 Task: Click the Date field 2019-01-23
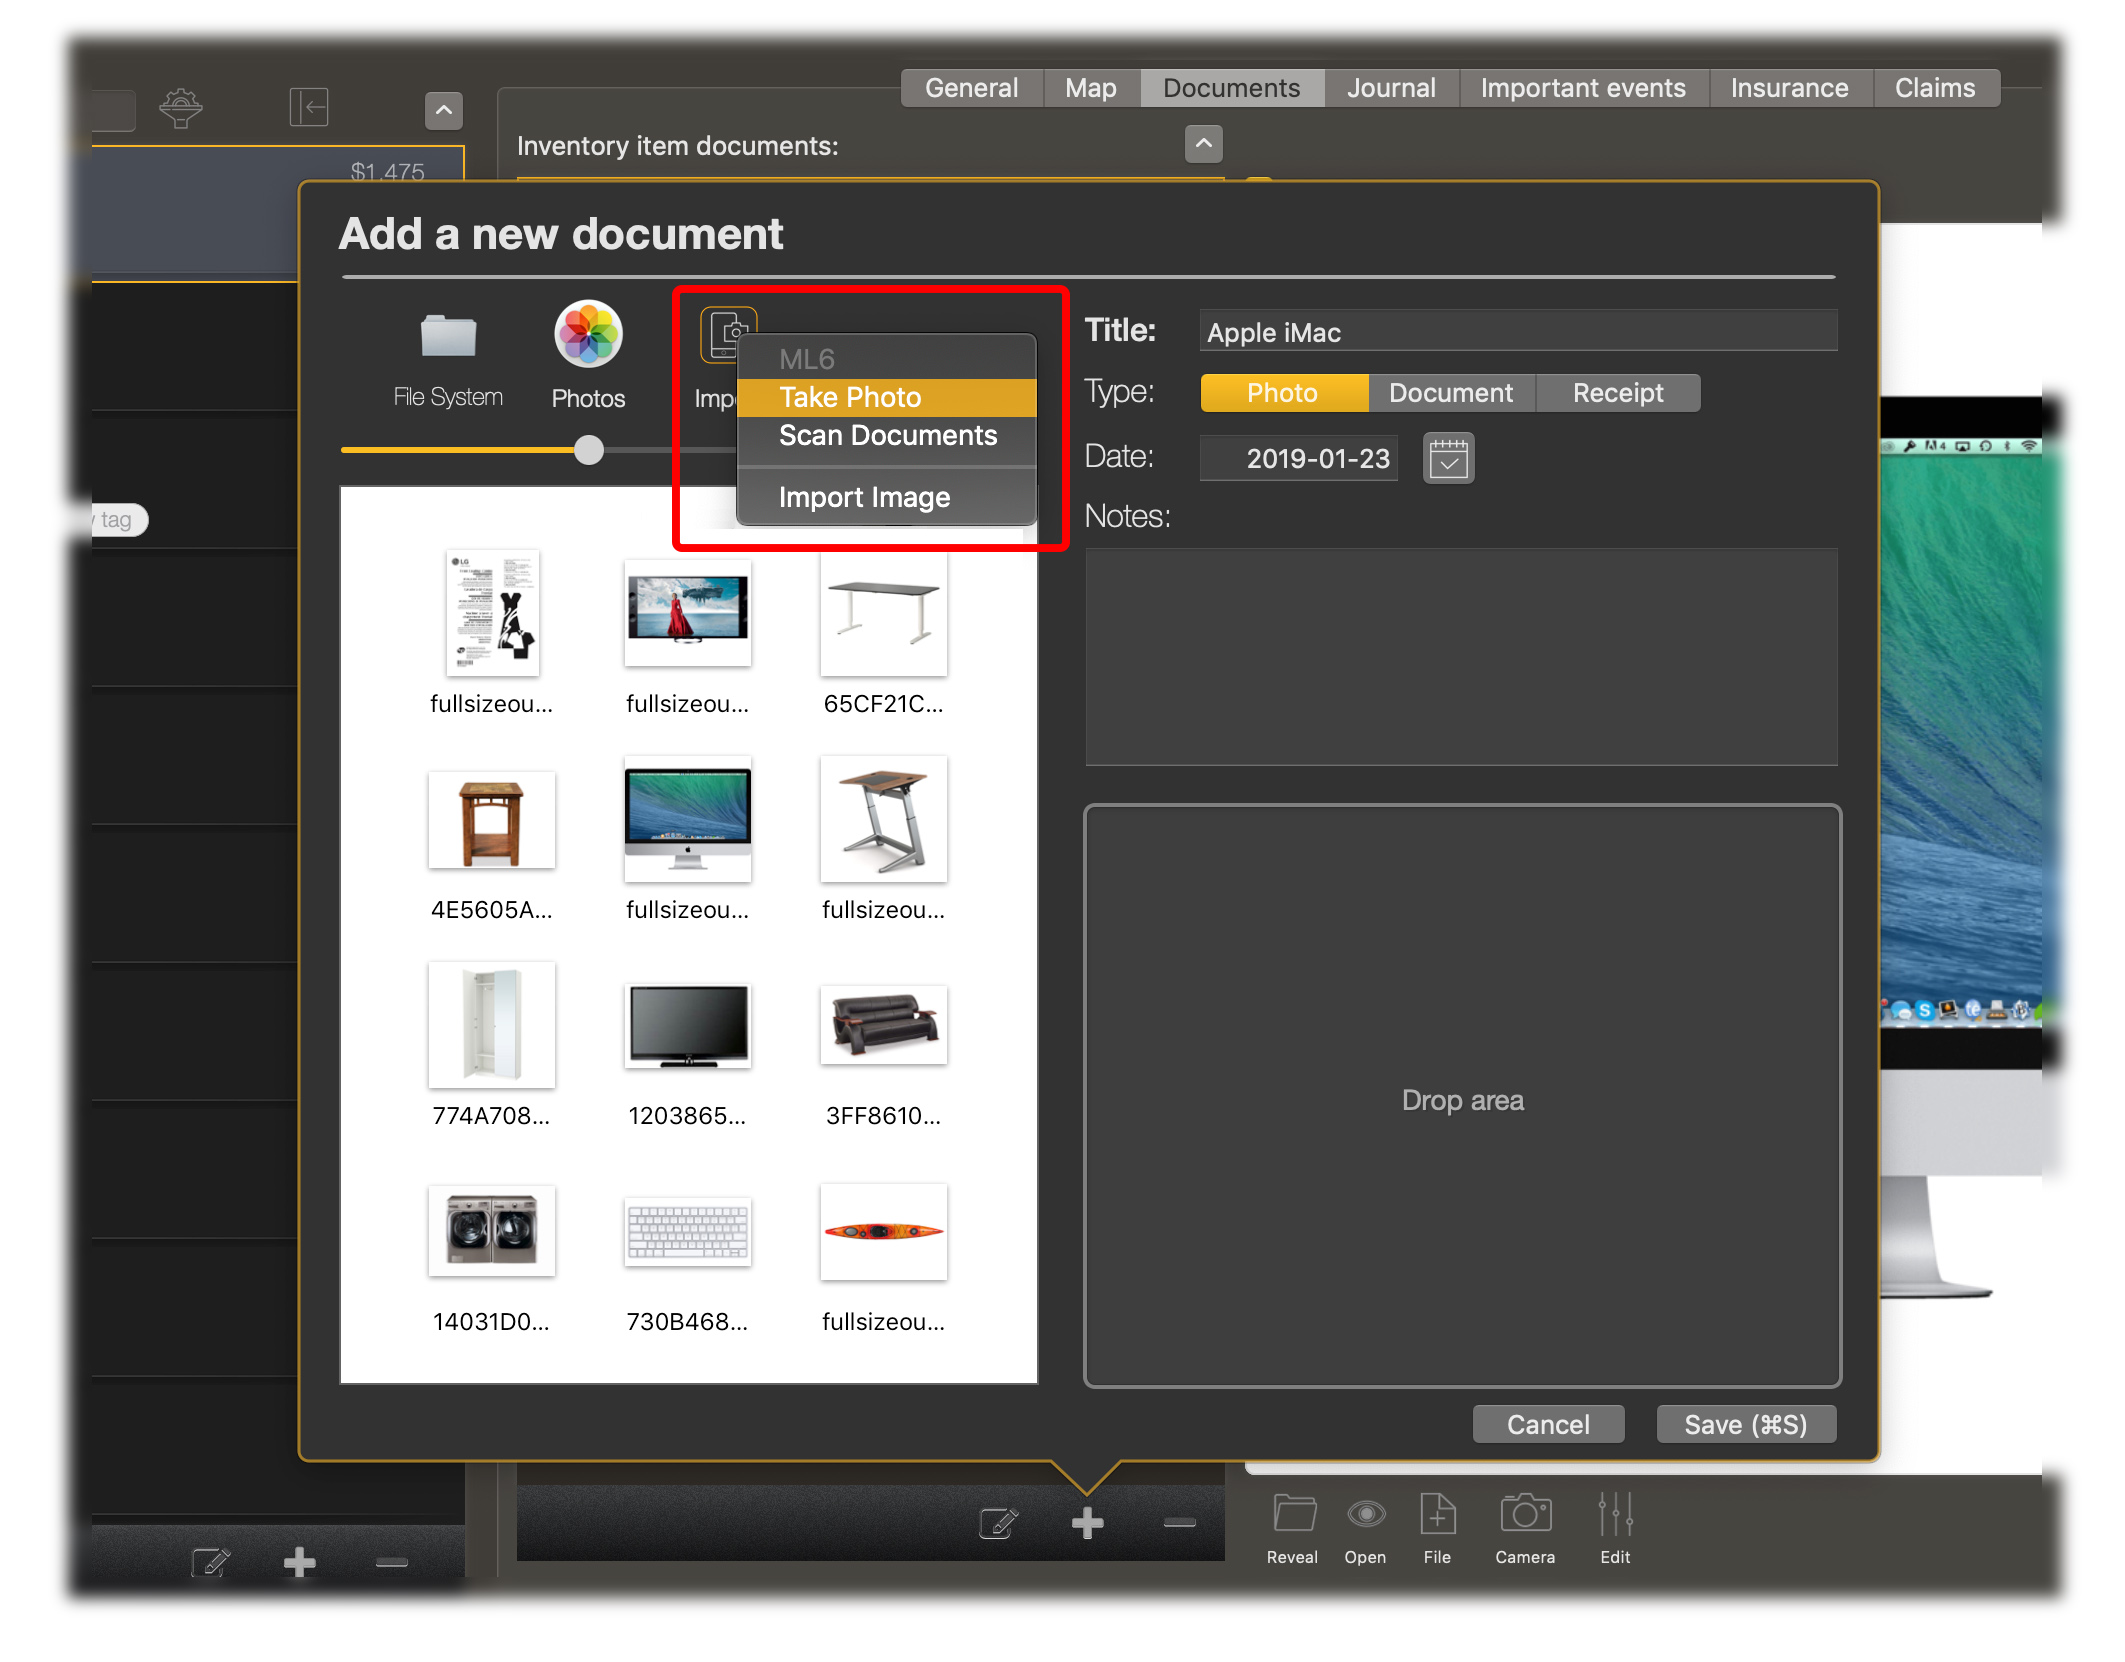click(x=1300, y=458)
